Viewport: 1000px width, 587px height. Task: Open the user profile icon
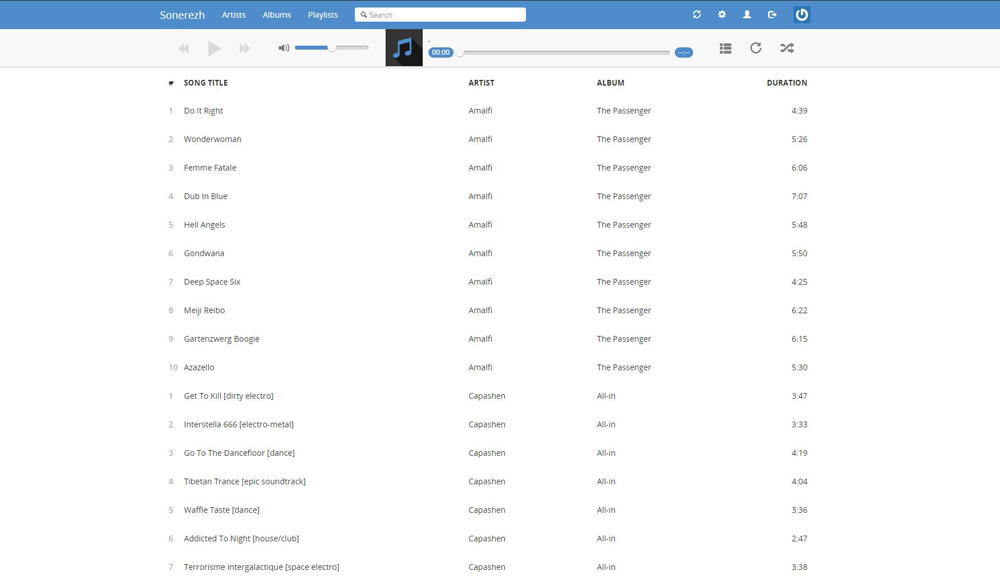(747, 15)
